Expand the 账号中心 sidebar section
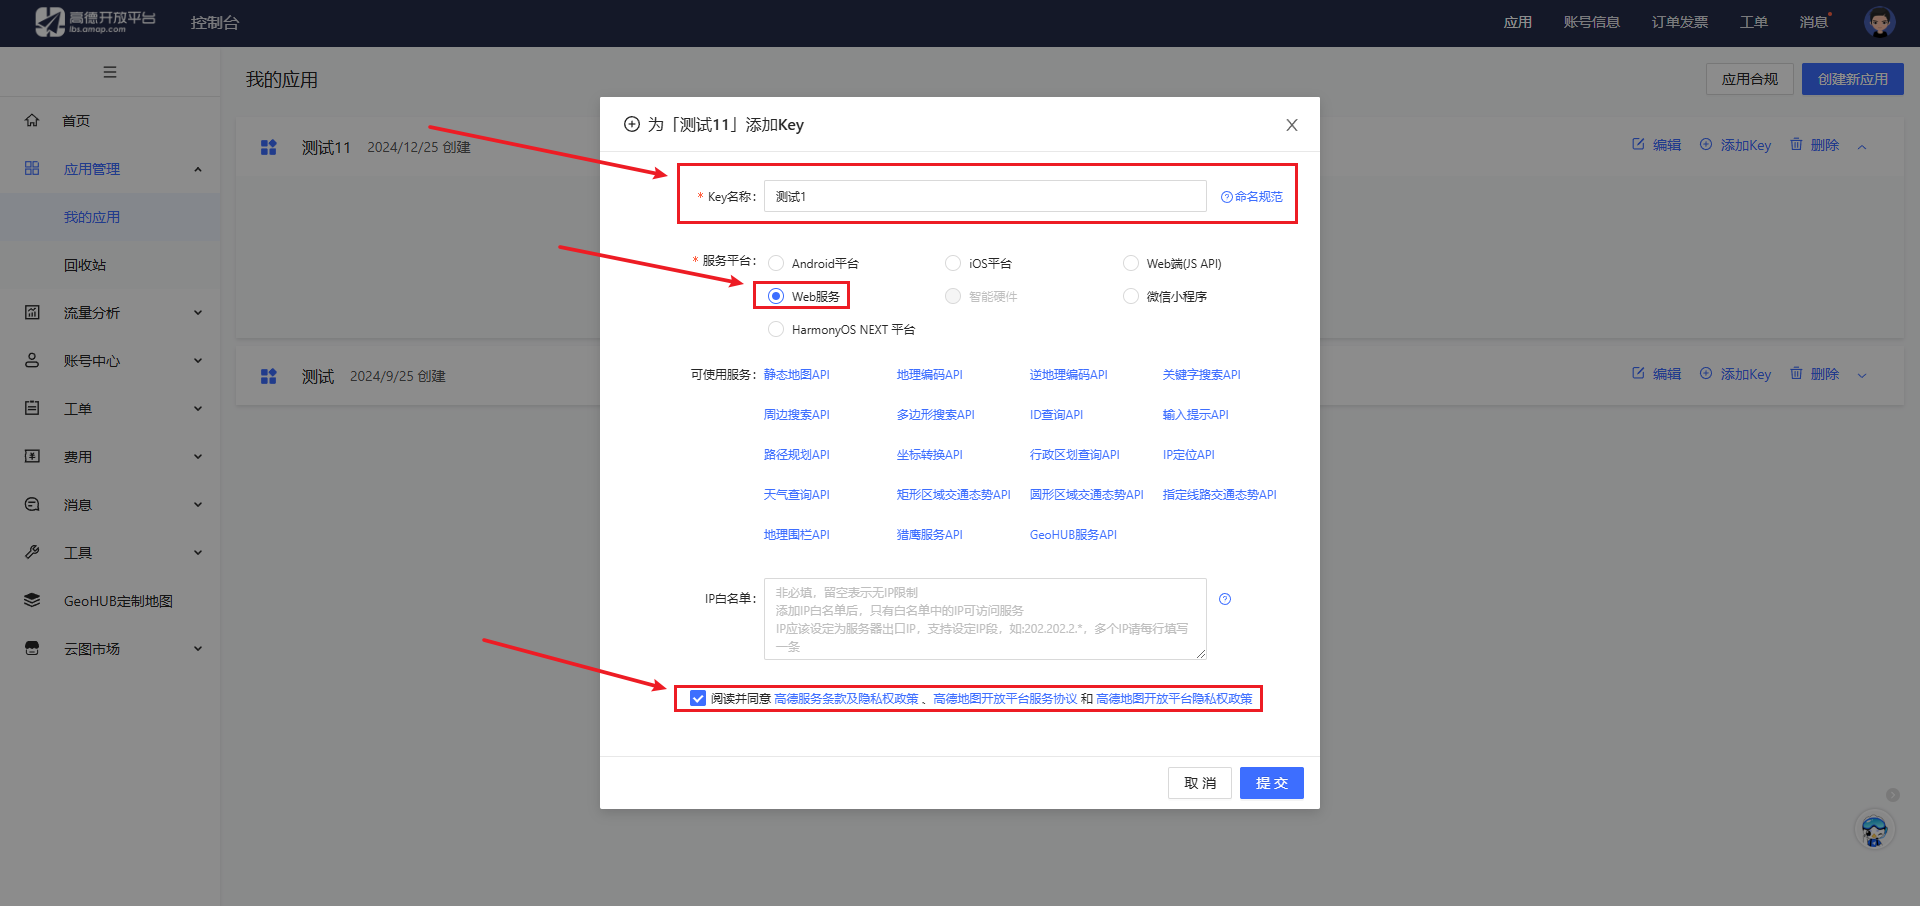The height and width of the screenshot is (906, 1920). pos(198,361)
